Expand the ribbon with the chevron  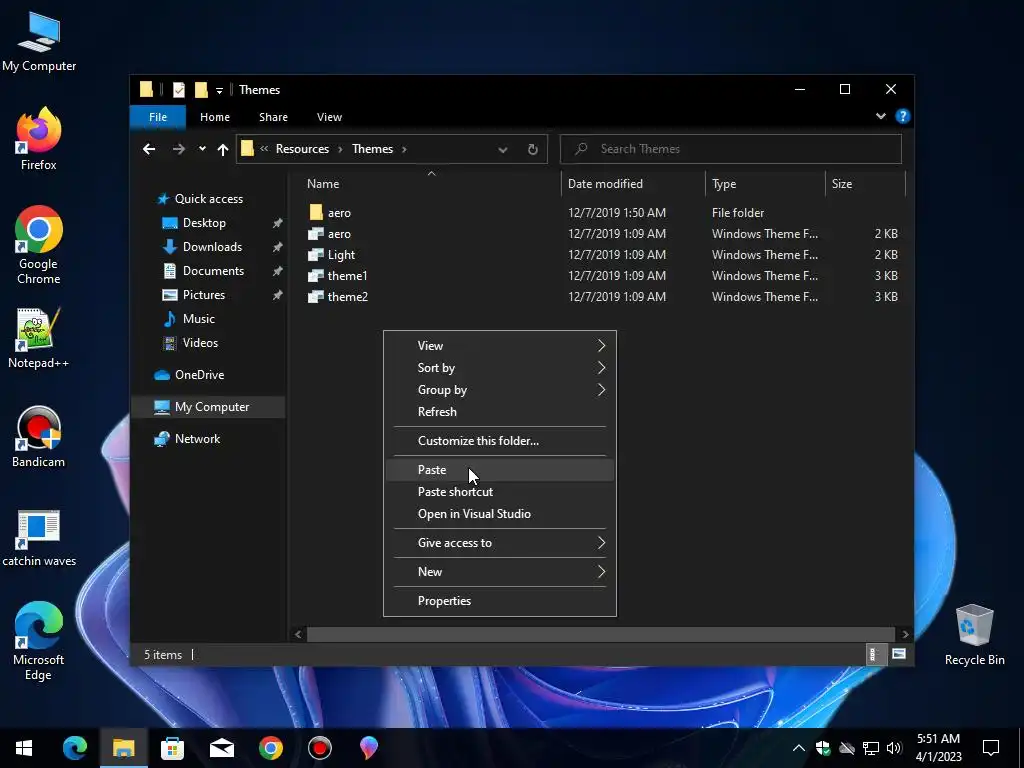pos(881,116)
